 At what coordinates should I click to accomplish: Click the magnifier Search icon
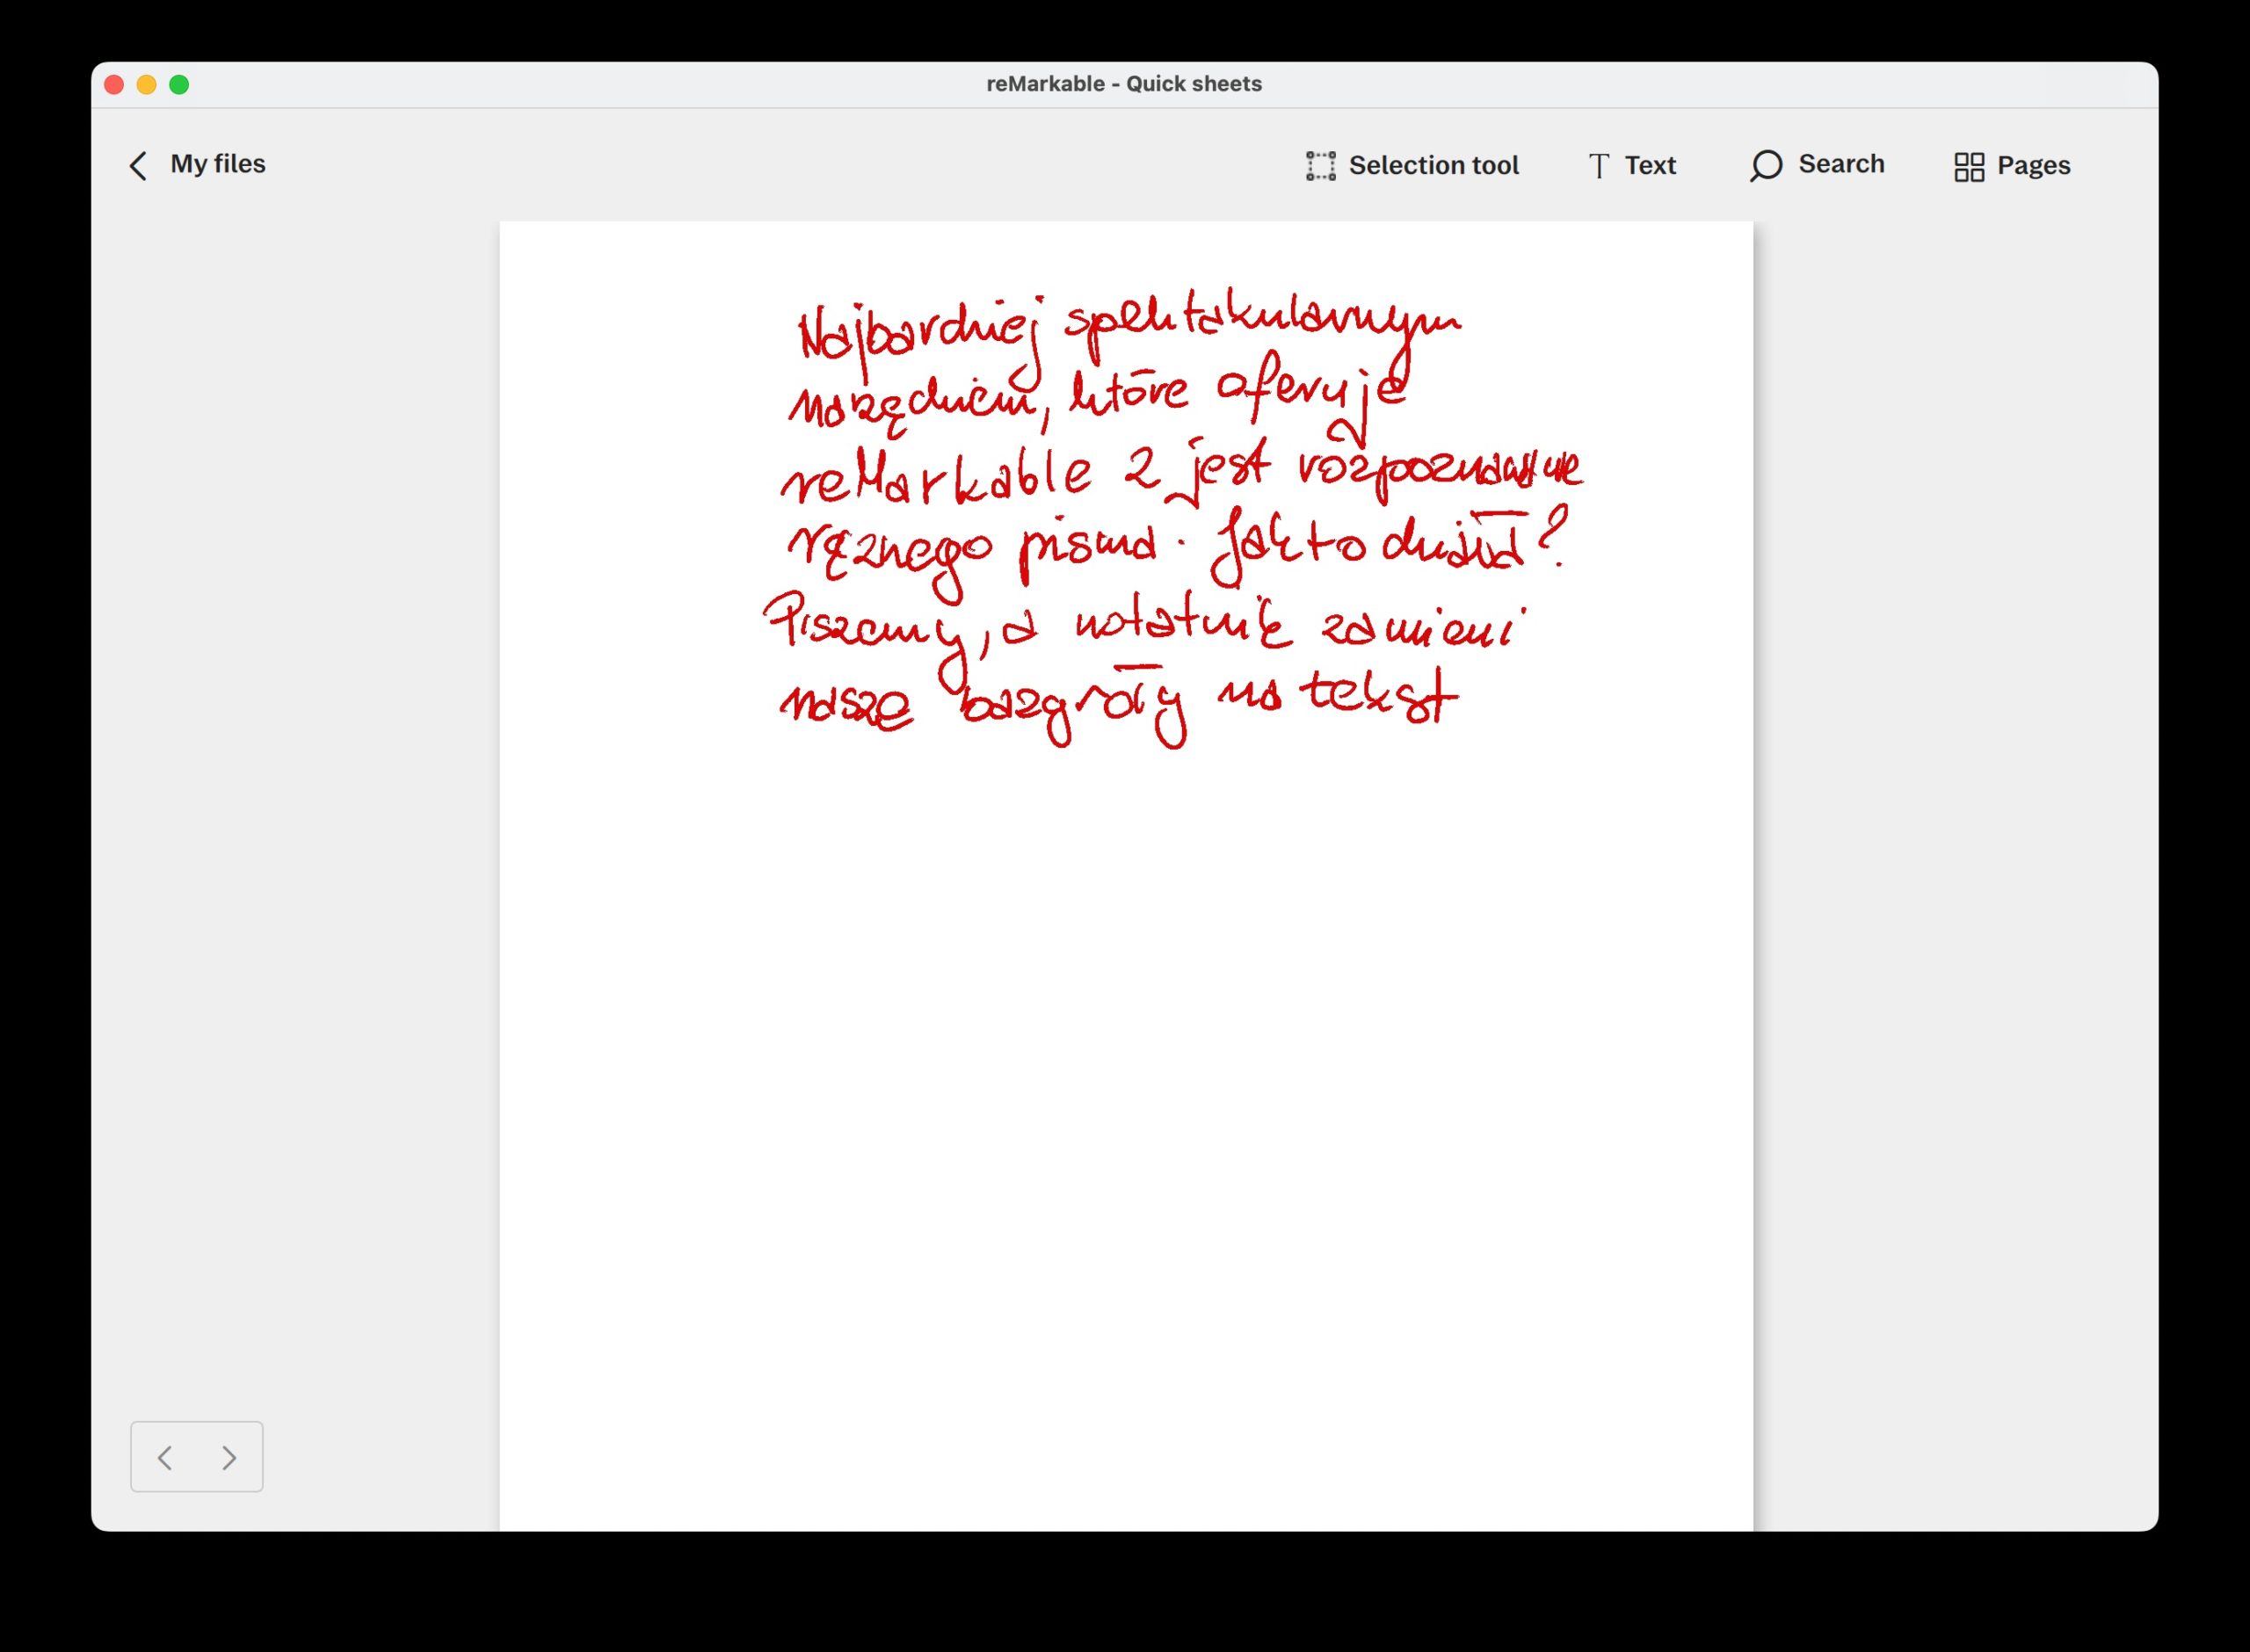click(1766, 166)
